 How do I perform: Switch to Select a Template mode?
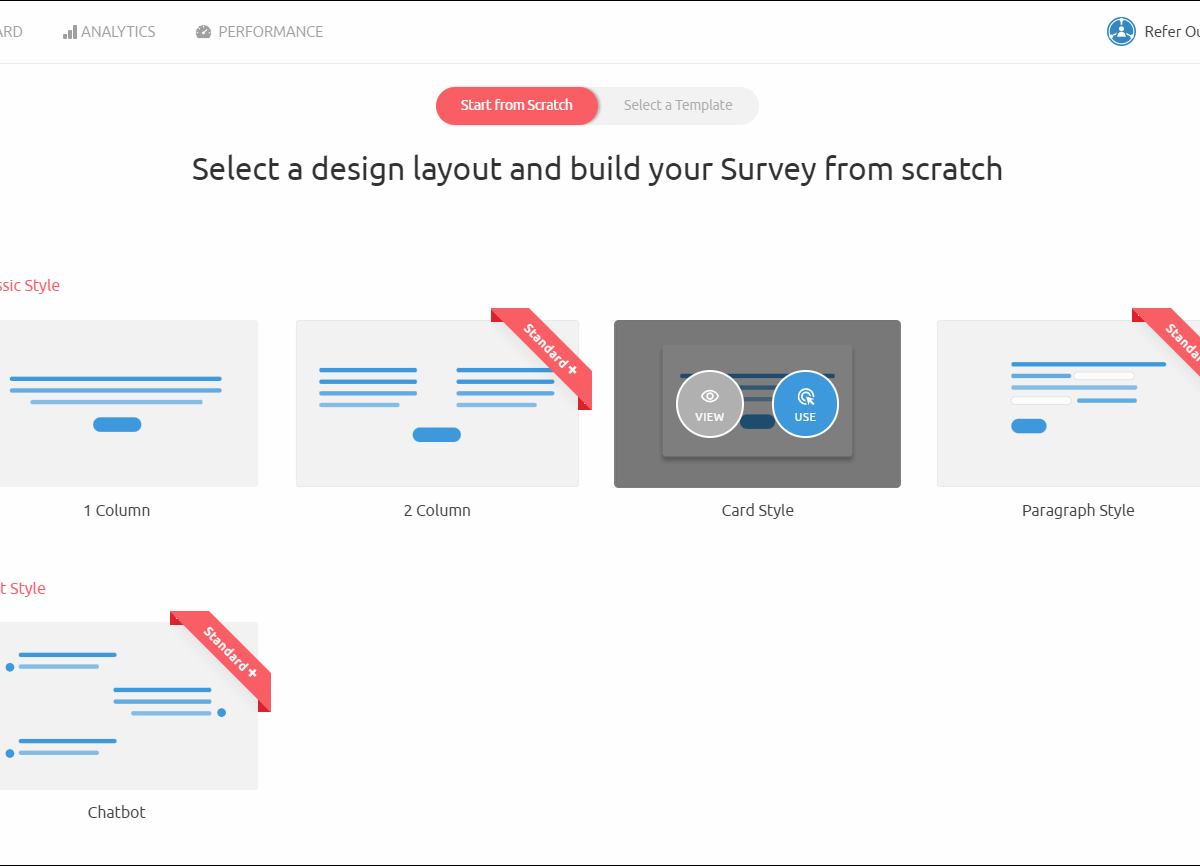(678, 105)
